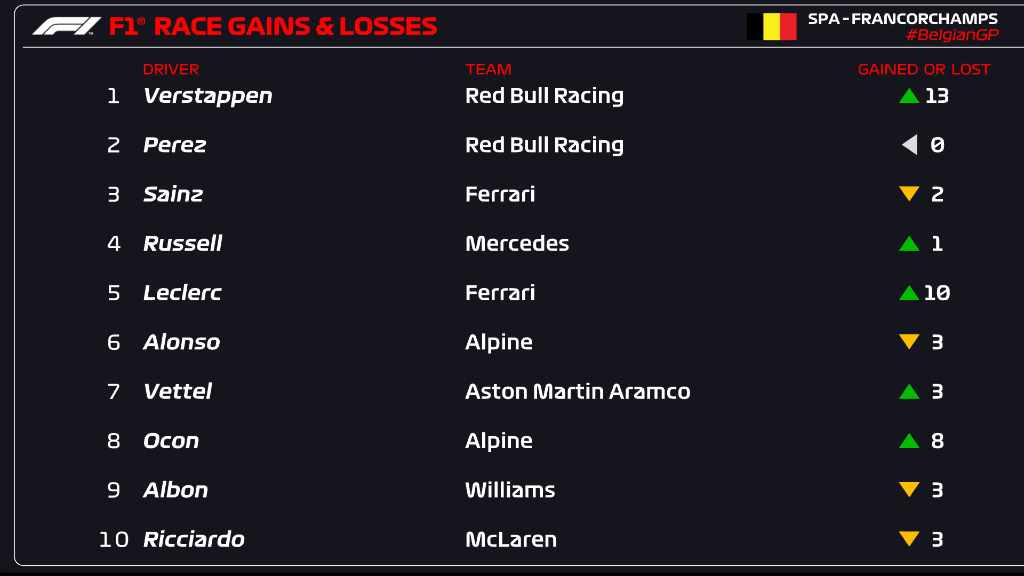Click the orange down arrow for Alonso

pos(908,341)
